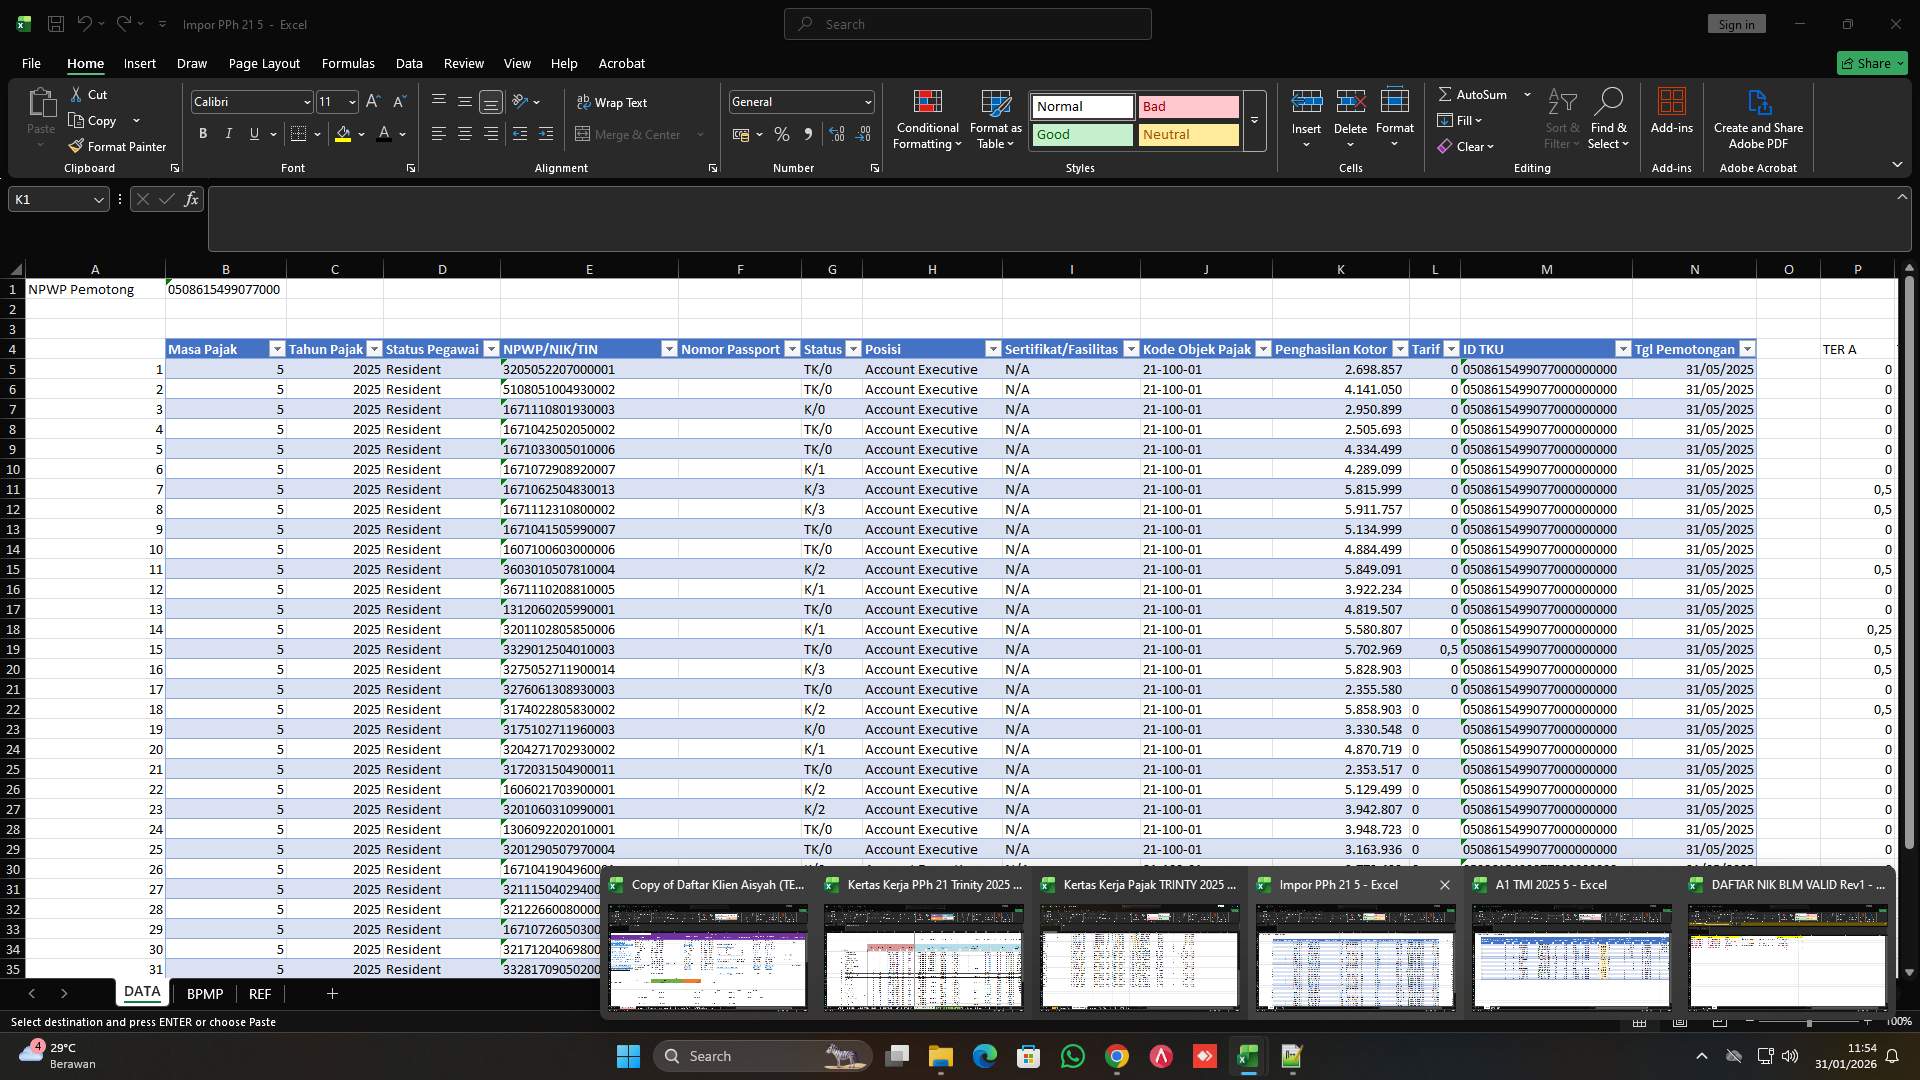Switch to the Formulas ribbon tab
Image resolution: width=1920 pixels, height=1080 pixels.
coord(347,63)
